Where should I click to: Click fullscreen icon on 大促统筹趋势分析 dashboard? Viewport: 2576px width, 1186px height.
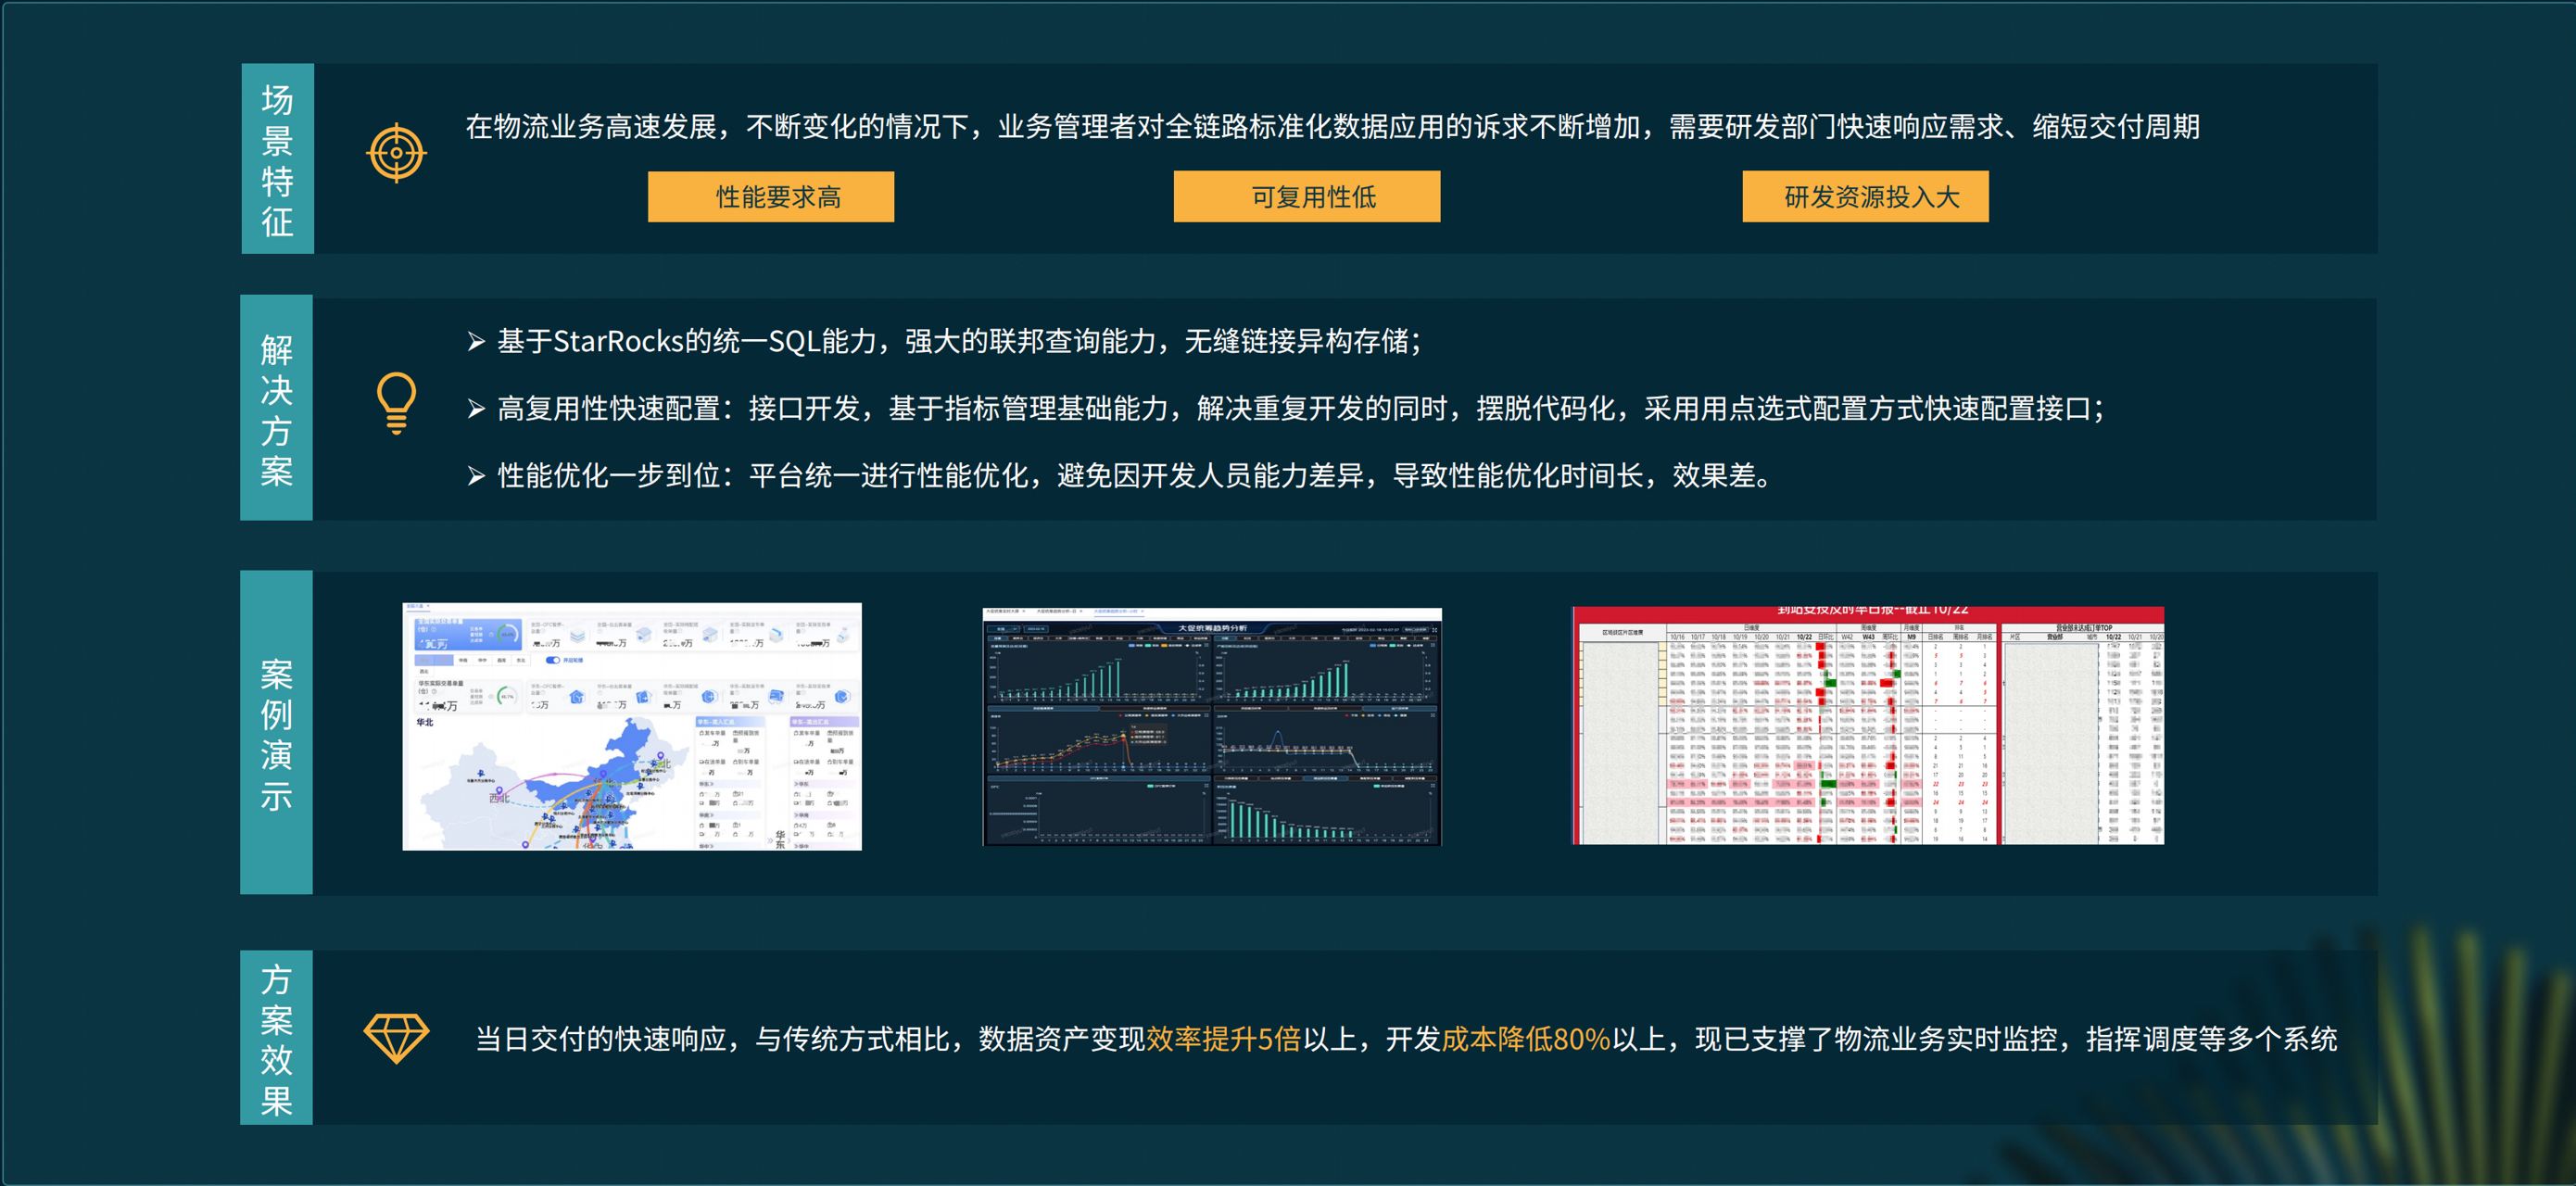[x=1435, y=631]
